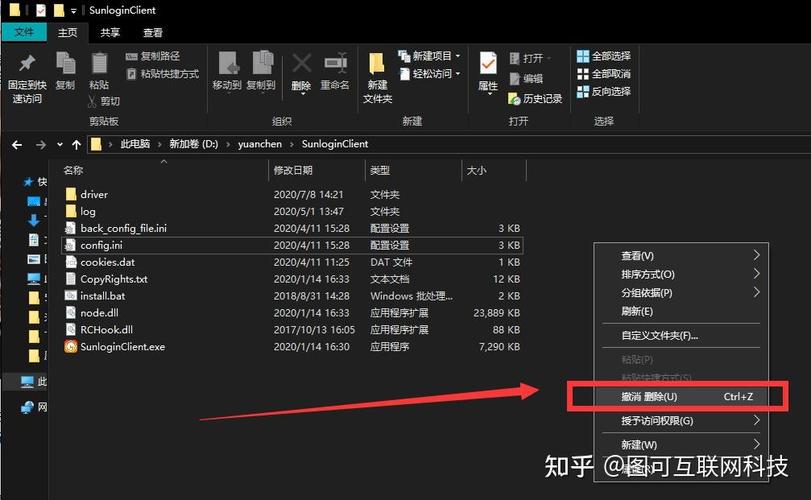
Task: Click the Move to (移动到) icon
Action: pos(228,63)
